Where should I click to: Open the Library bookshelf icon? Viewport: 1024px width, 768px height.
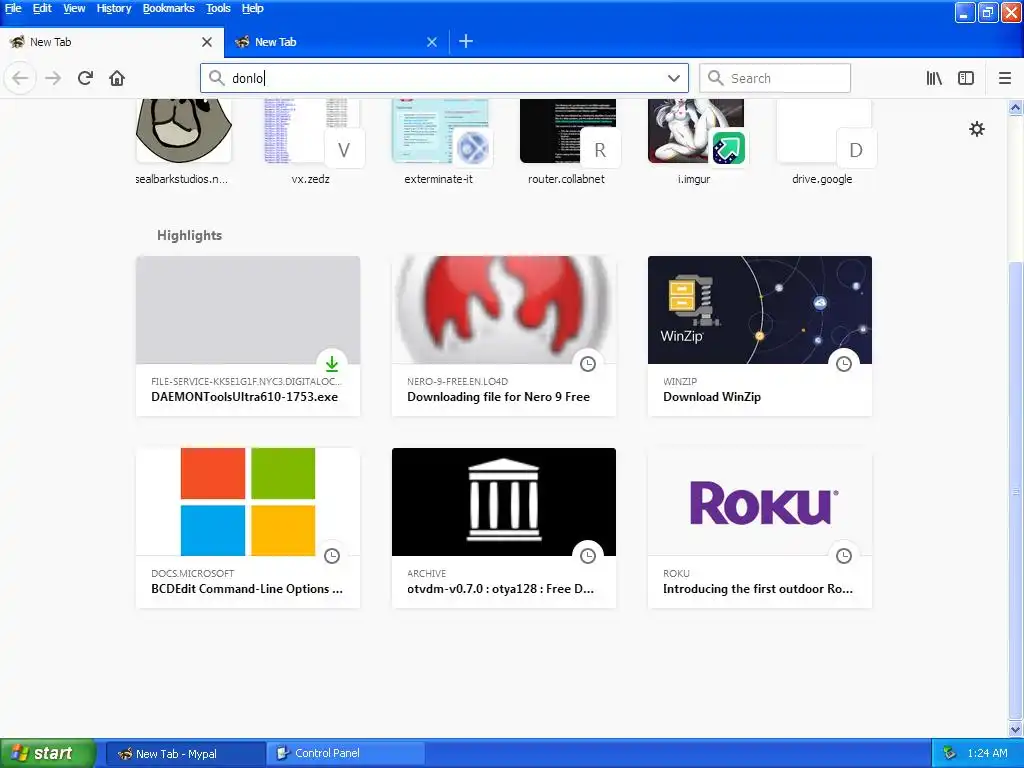pos(934,78)
